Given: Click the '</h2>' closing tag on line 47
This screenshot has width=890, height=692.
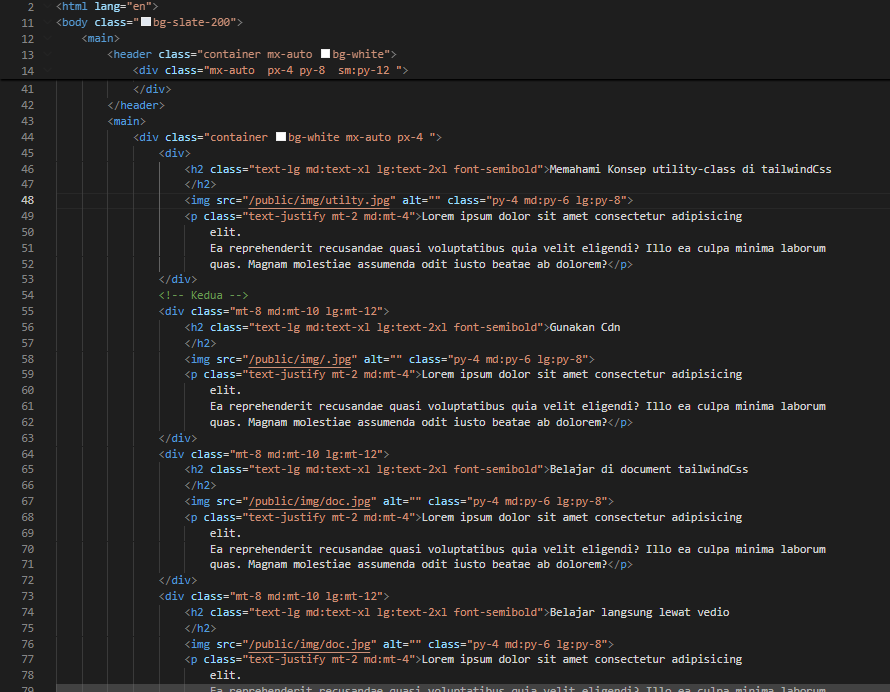Looking at the screenshot, I should tap(200, 184).
